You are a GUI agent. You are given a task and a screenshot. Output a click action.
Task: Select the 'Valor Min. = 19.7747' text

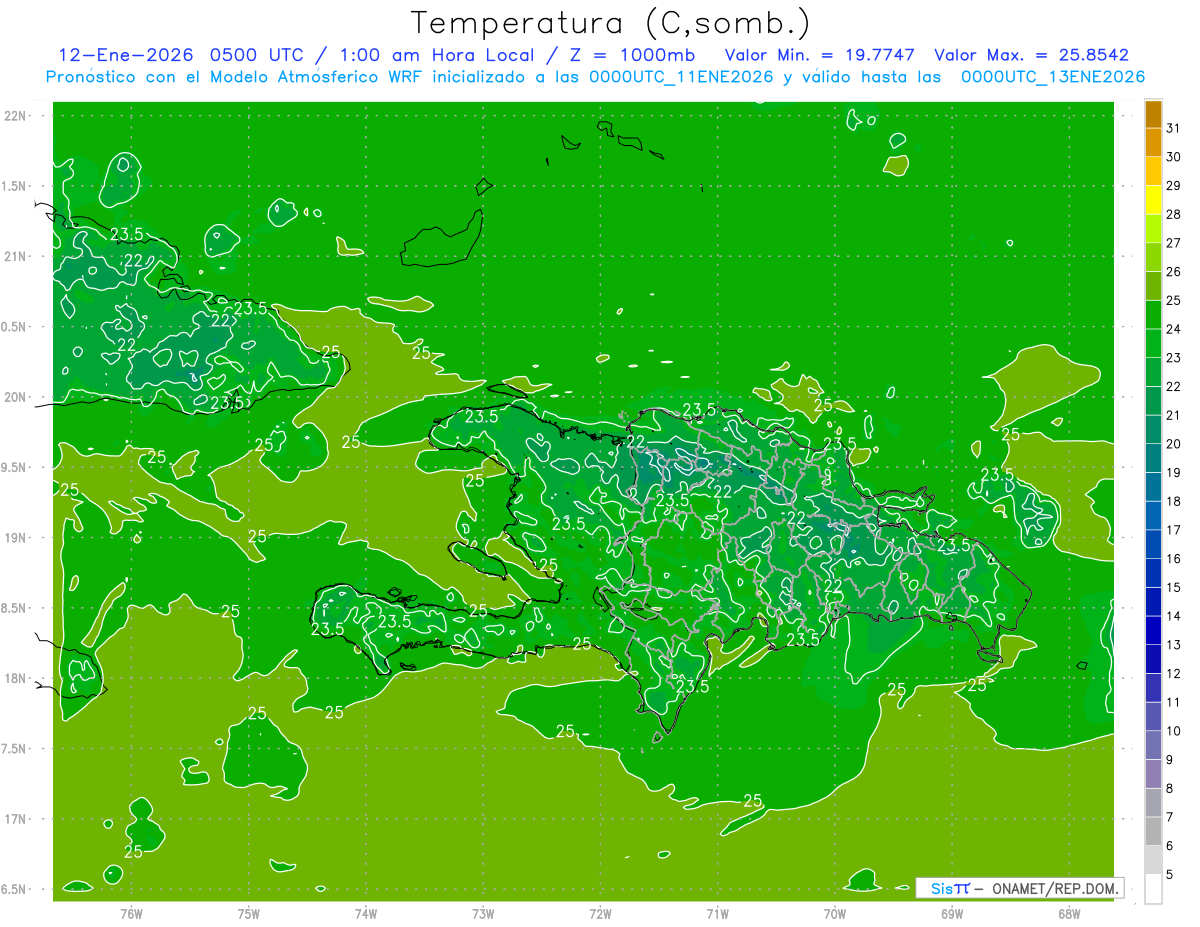[x=820, y=55]
